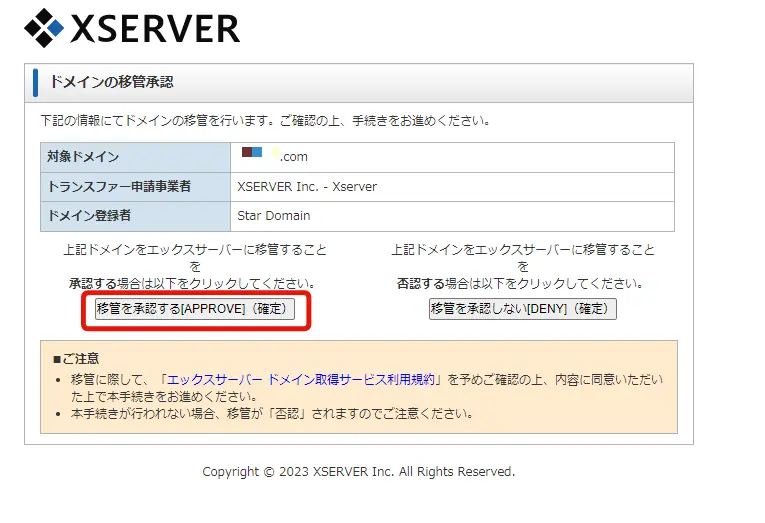Click the masked domain color blocks
Viewport: 765px width, 523px height.
(253, 153)
